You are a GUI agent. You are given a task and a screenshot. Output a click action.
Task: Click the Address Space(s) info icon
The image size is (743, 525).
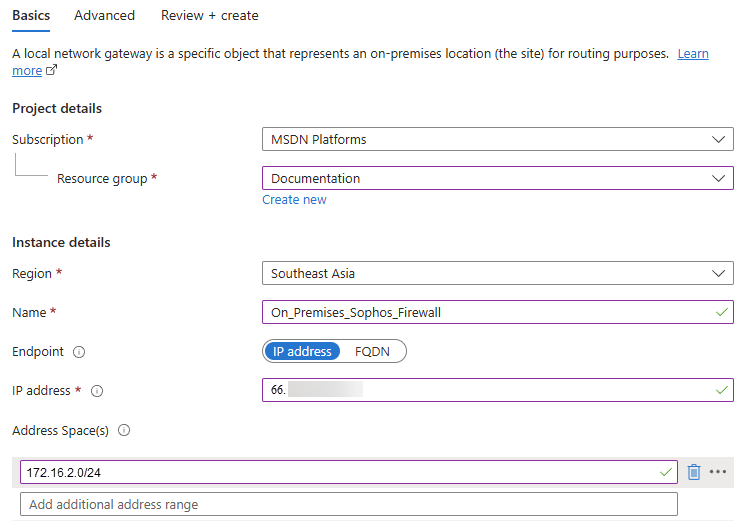124,431
